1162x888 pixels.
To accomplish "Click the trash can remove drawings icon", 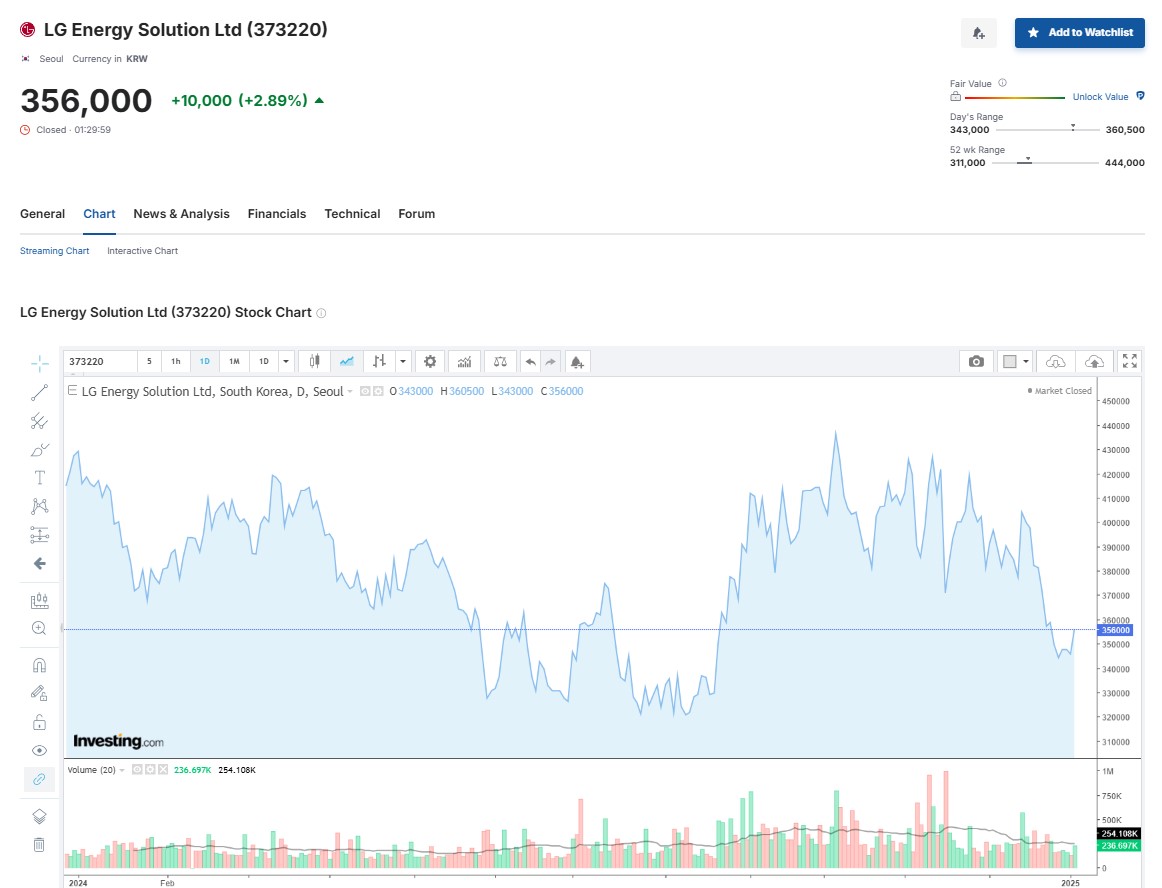I will (39, 844).
